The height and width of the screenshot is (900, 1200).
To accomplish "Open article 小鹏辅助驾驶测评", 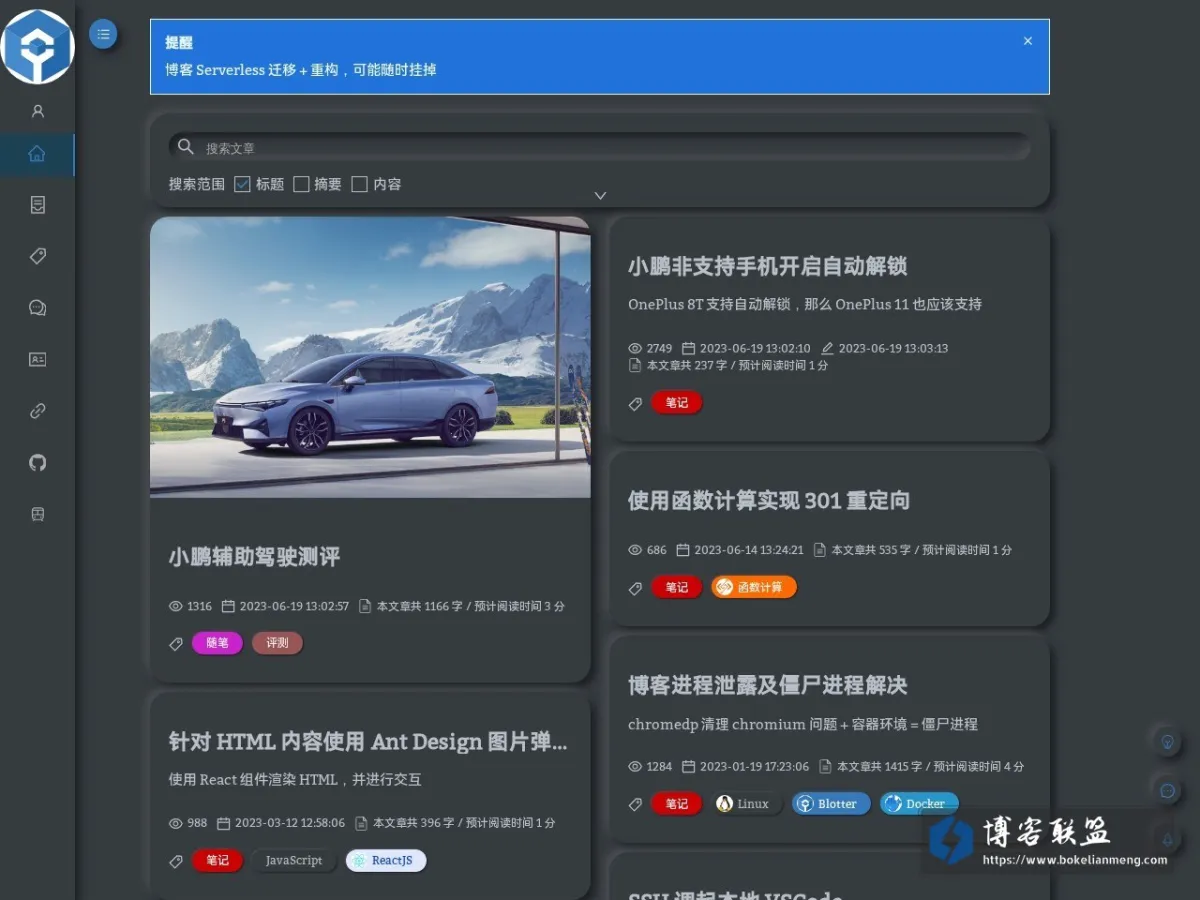I will 255,557.
